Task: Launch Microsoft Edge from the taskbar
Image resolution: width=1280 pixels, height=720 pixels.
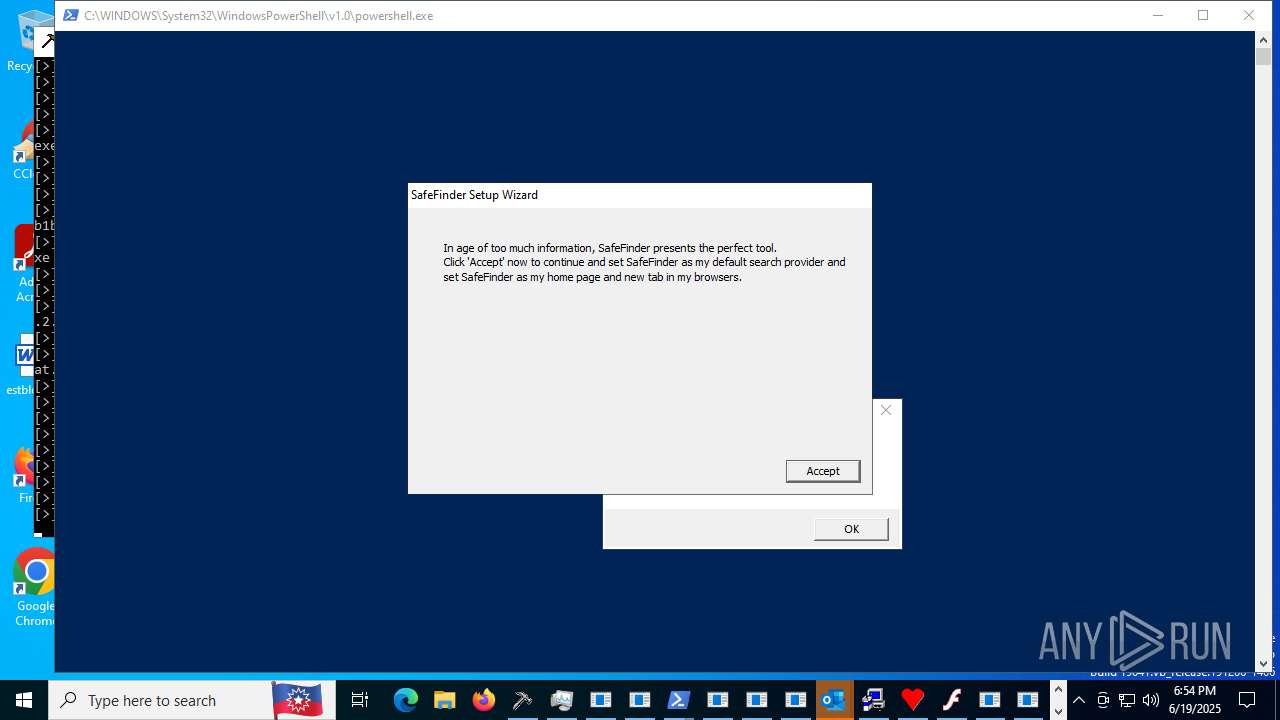Action: pos(405,700)
